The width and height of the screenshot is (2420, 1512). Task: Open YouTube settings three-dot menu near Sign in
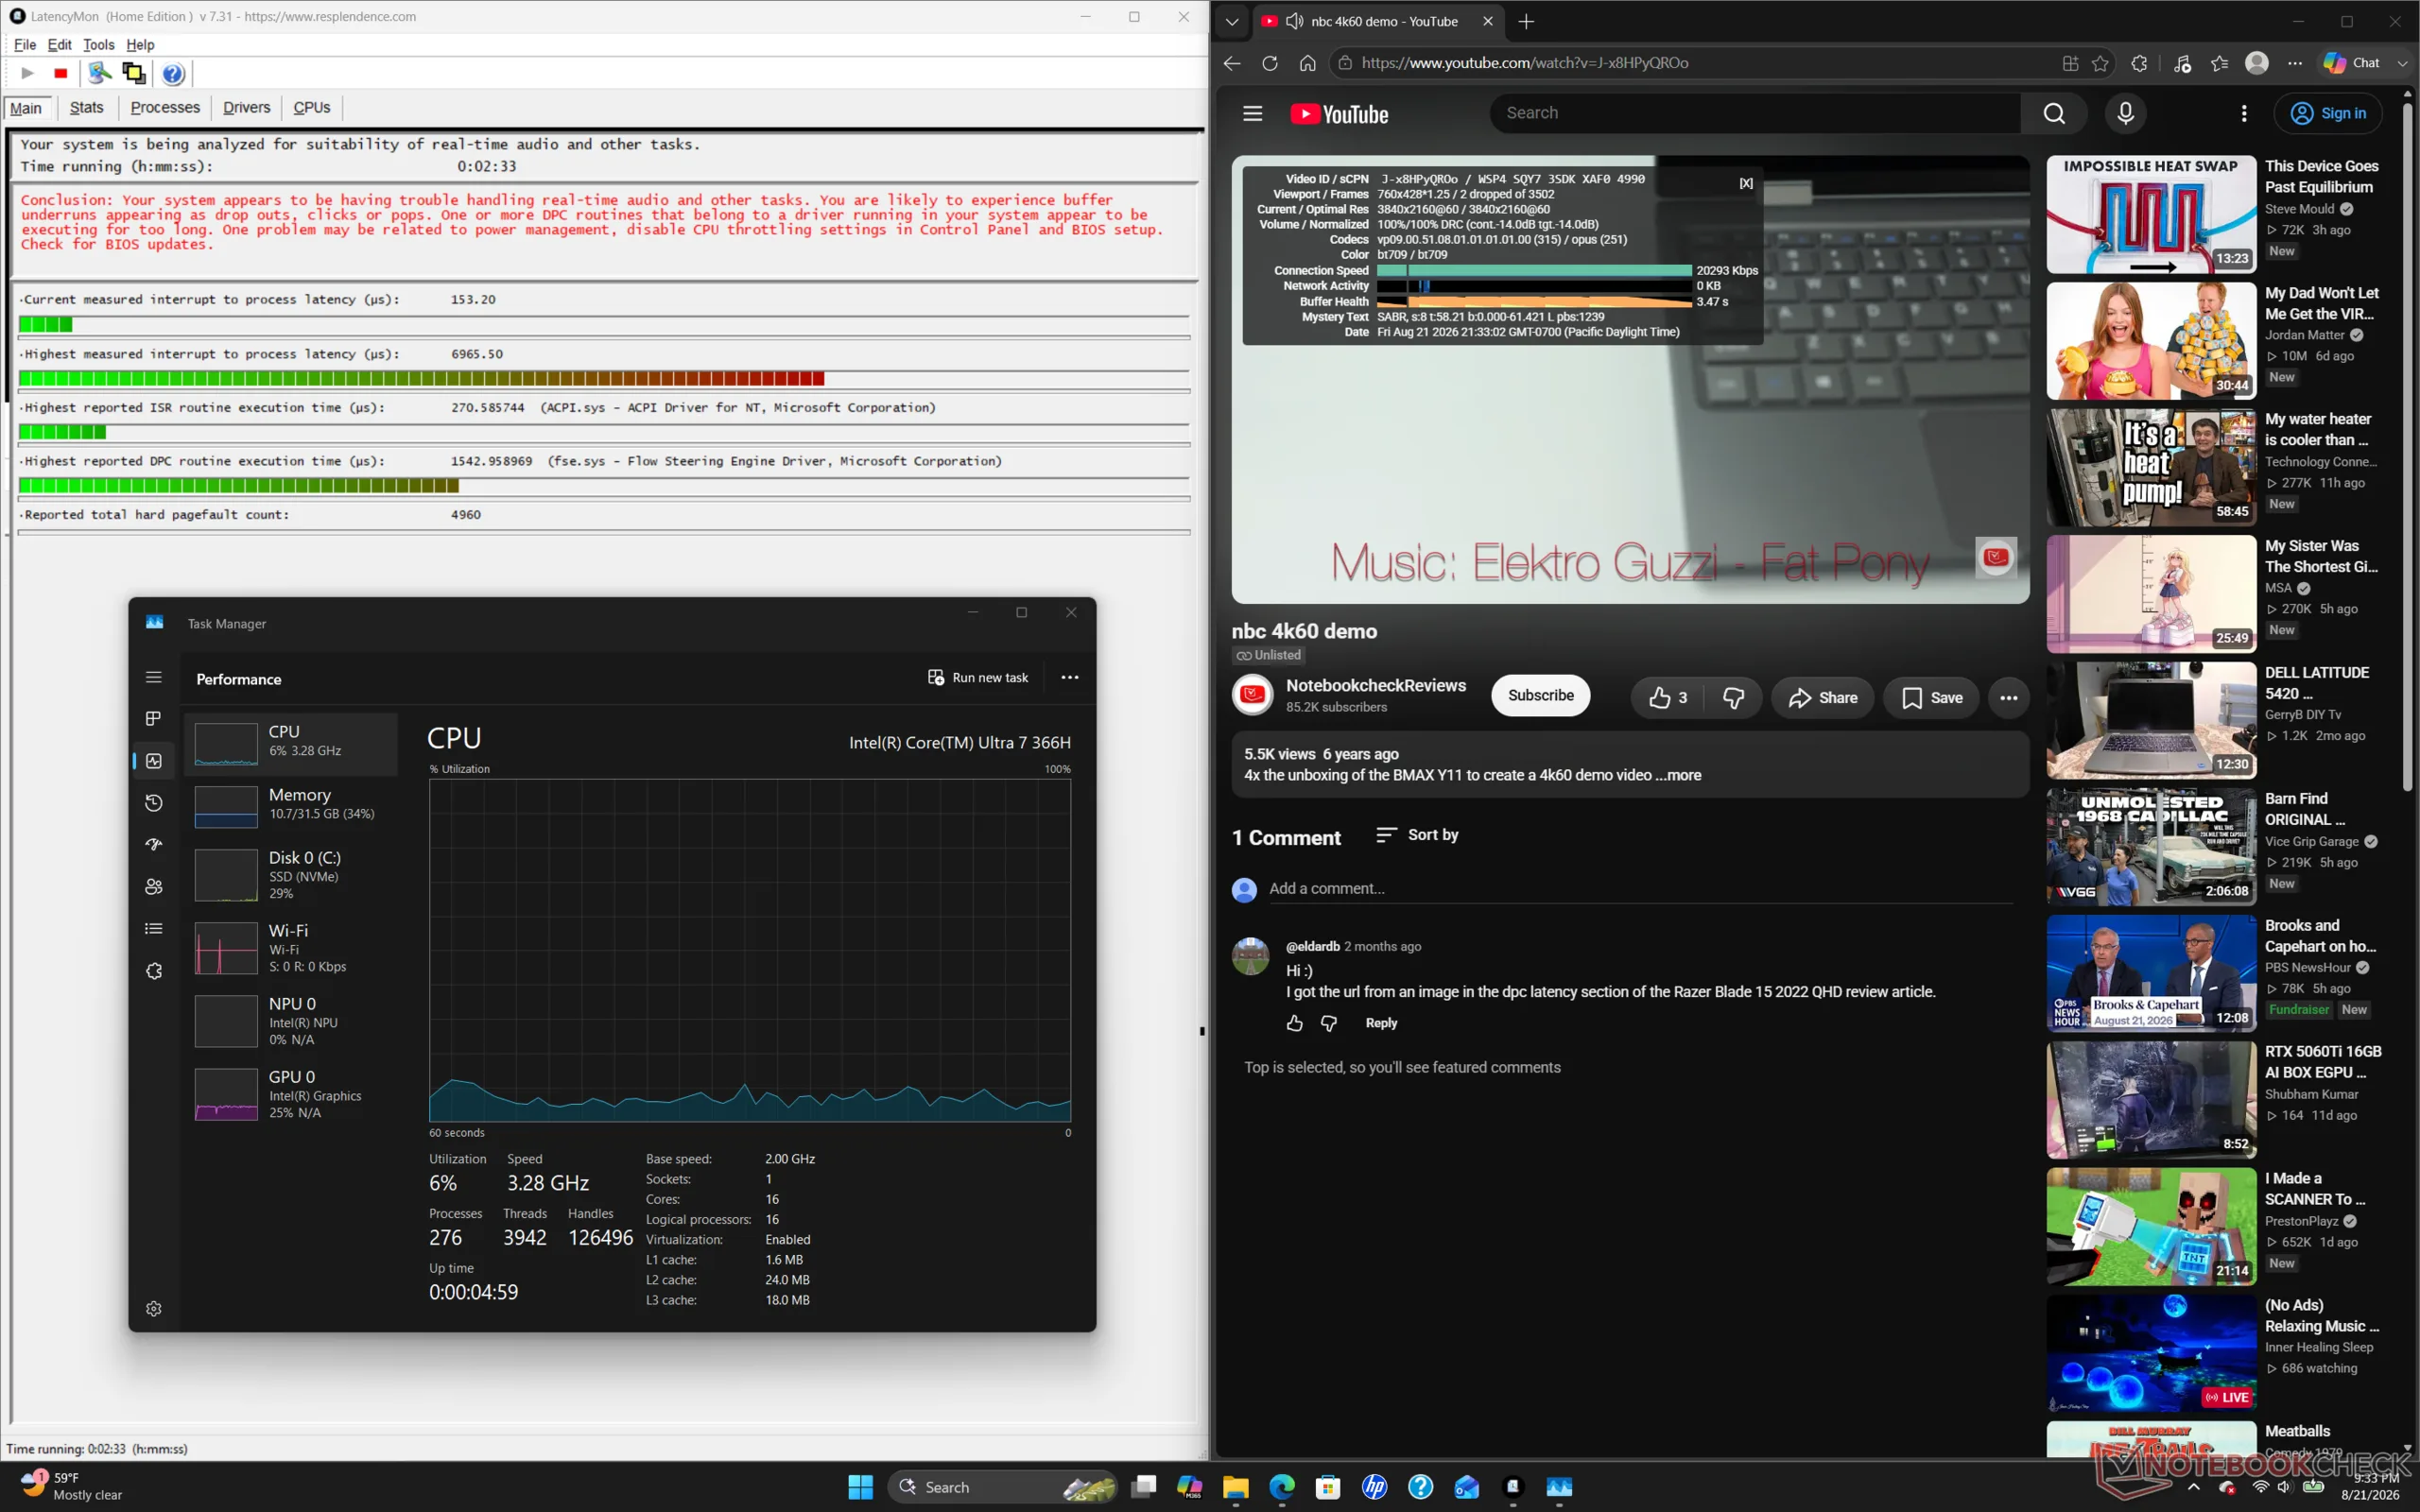2244,113
